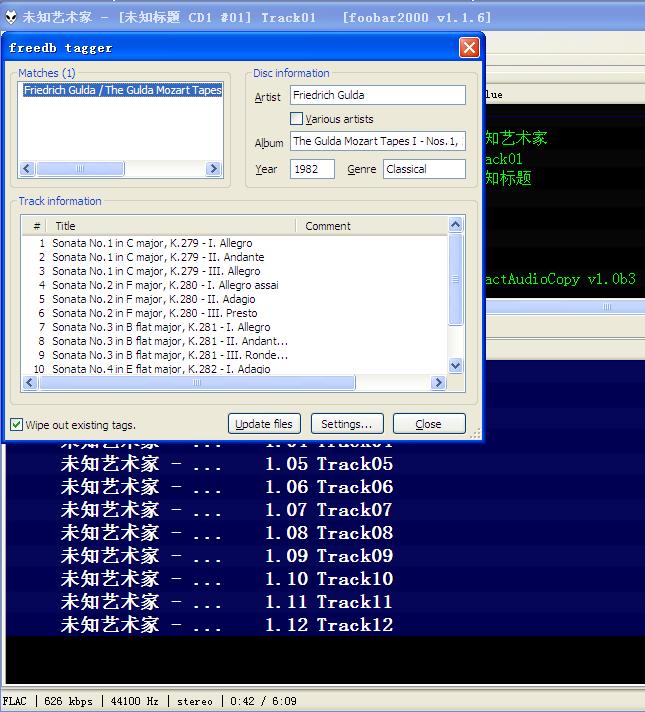Click the foobar2000 alien icon in the title bar
This screenshot has height=712, width=645.
coord(10,17)
